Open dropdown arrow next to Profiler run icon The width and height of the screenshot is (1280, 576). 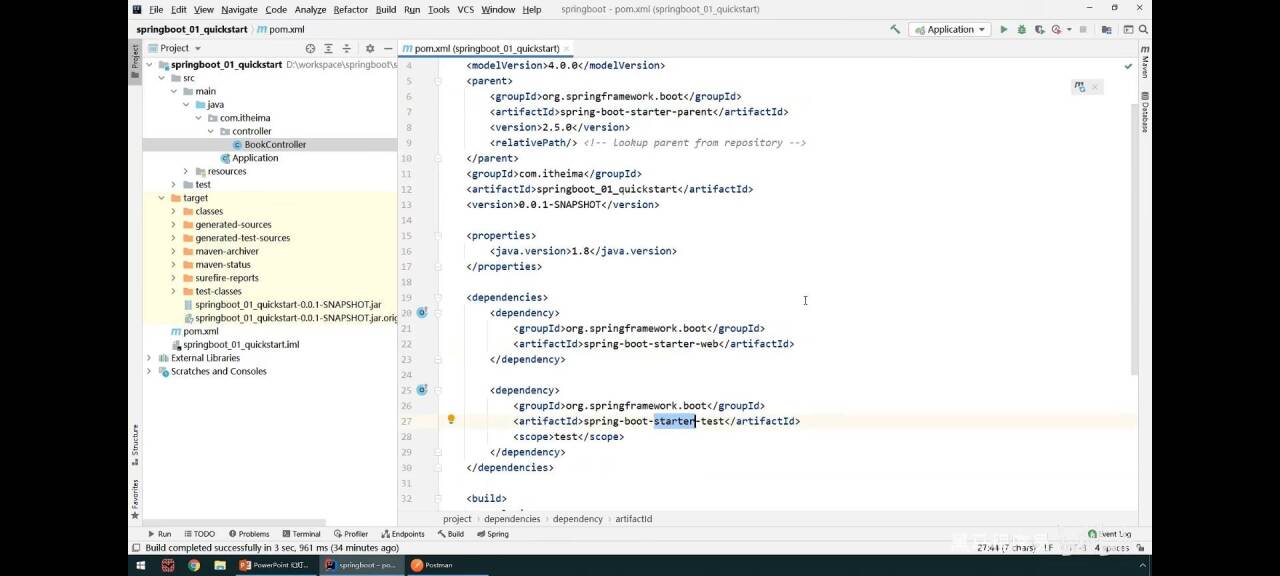(1067, 30)
